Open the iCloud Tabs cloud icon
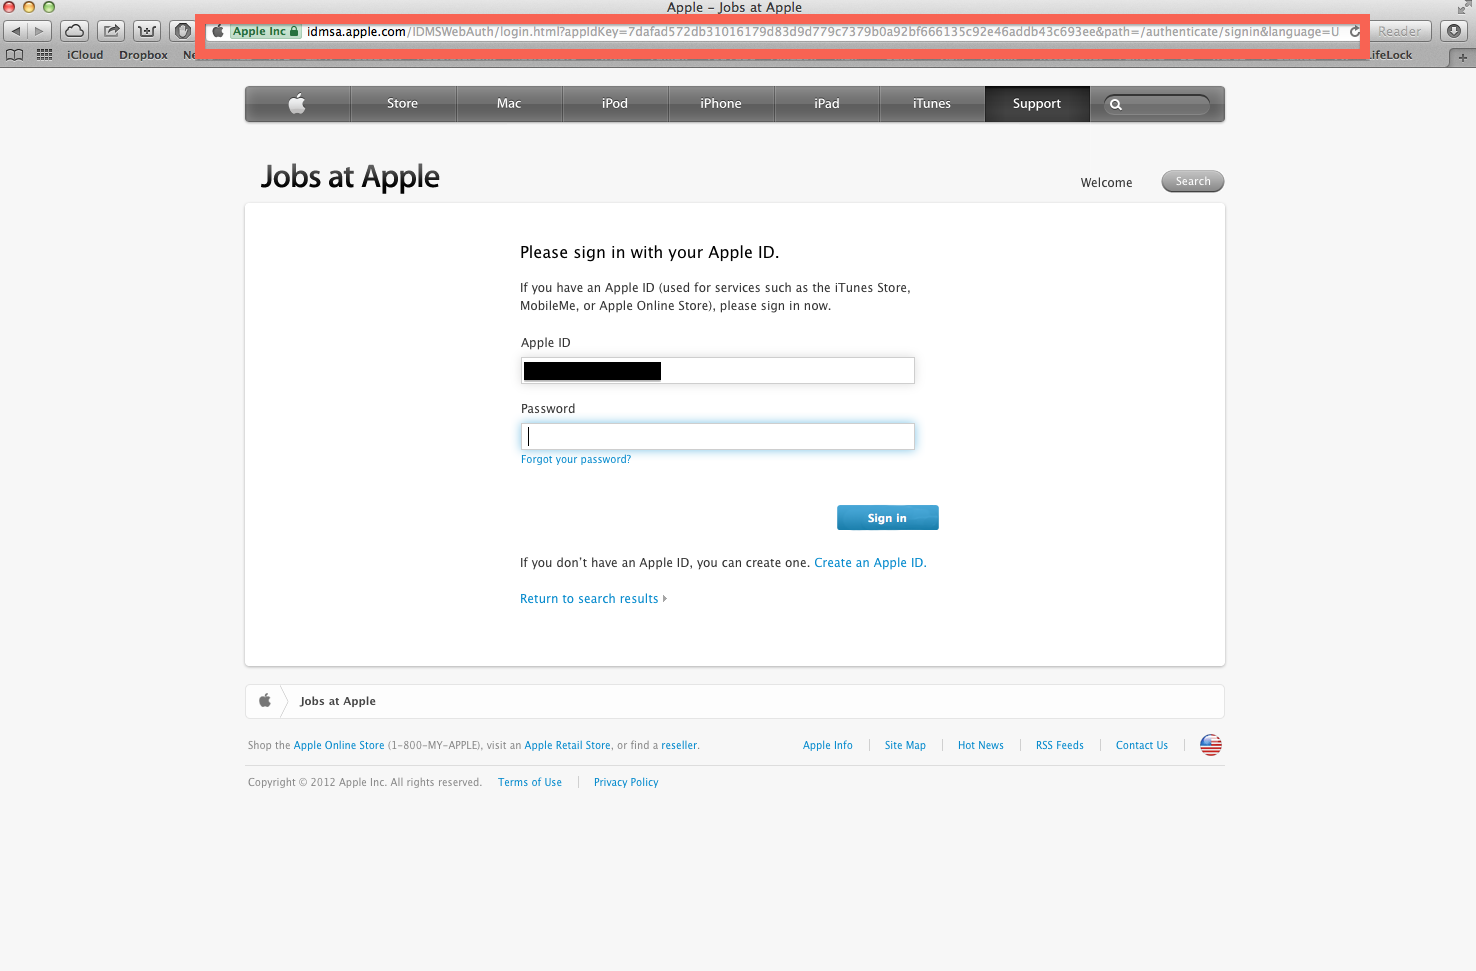The height and width of the screenshot is (971, 1476). click(x=75, y=31)
